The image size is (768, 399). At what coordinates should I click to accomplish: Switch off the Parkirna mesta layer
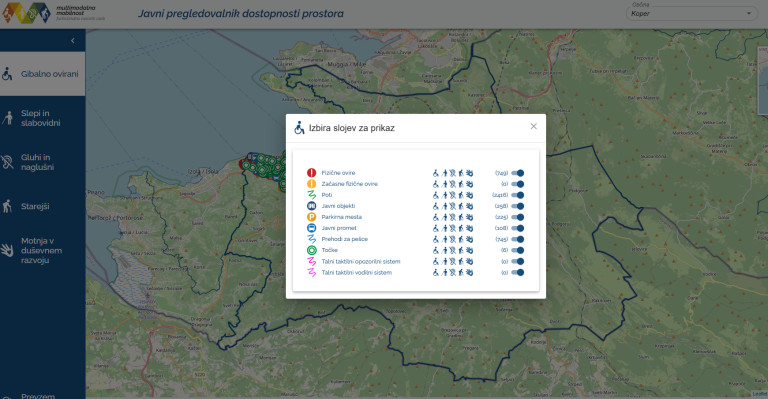click(518, 217)
